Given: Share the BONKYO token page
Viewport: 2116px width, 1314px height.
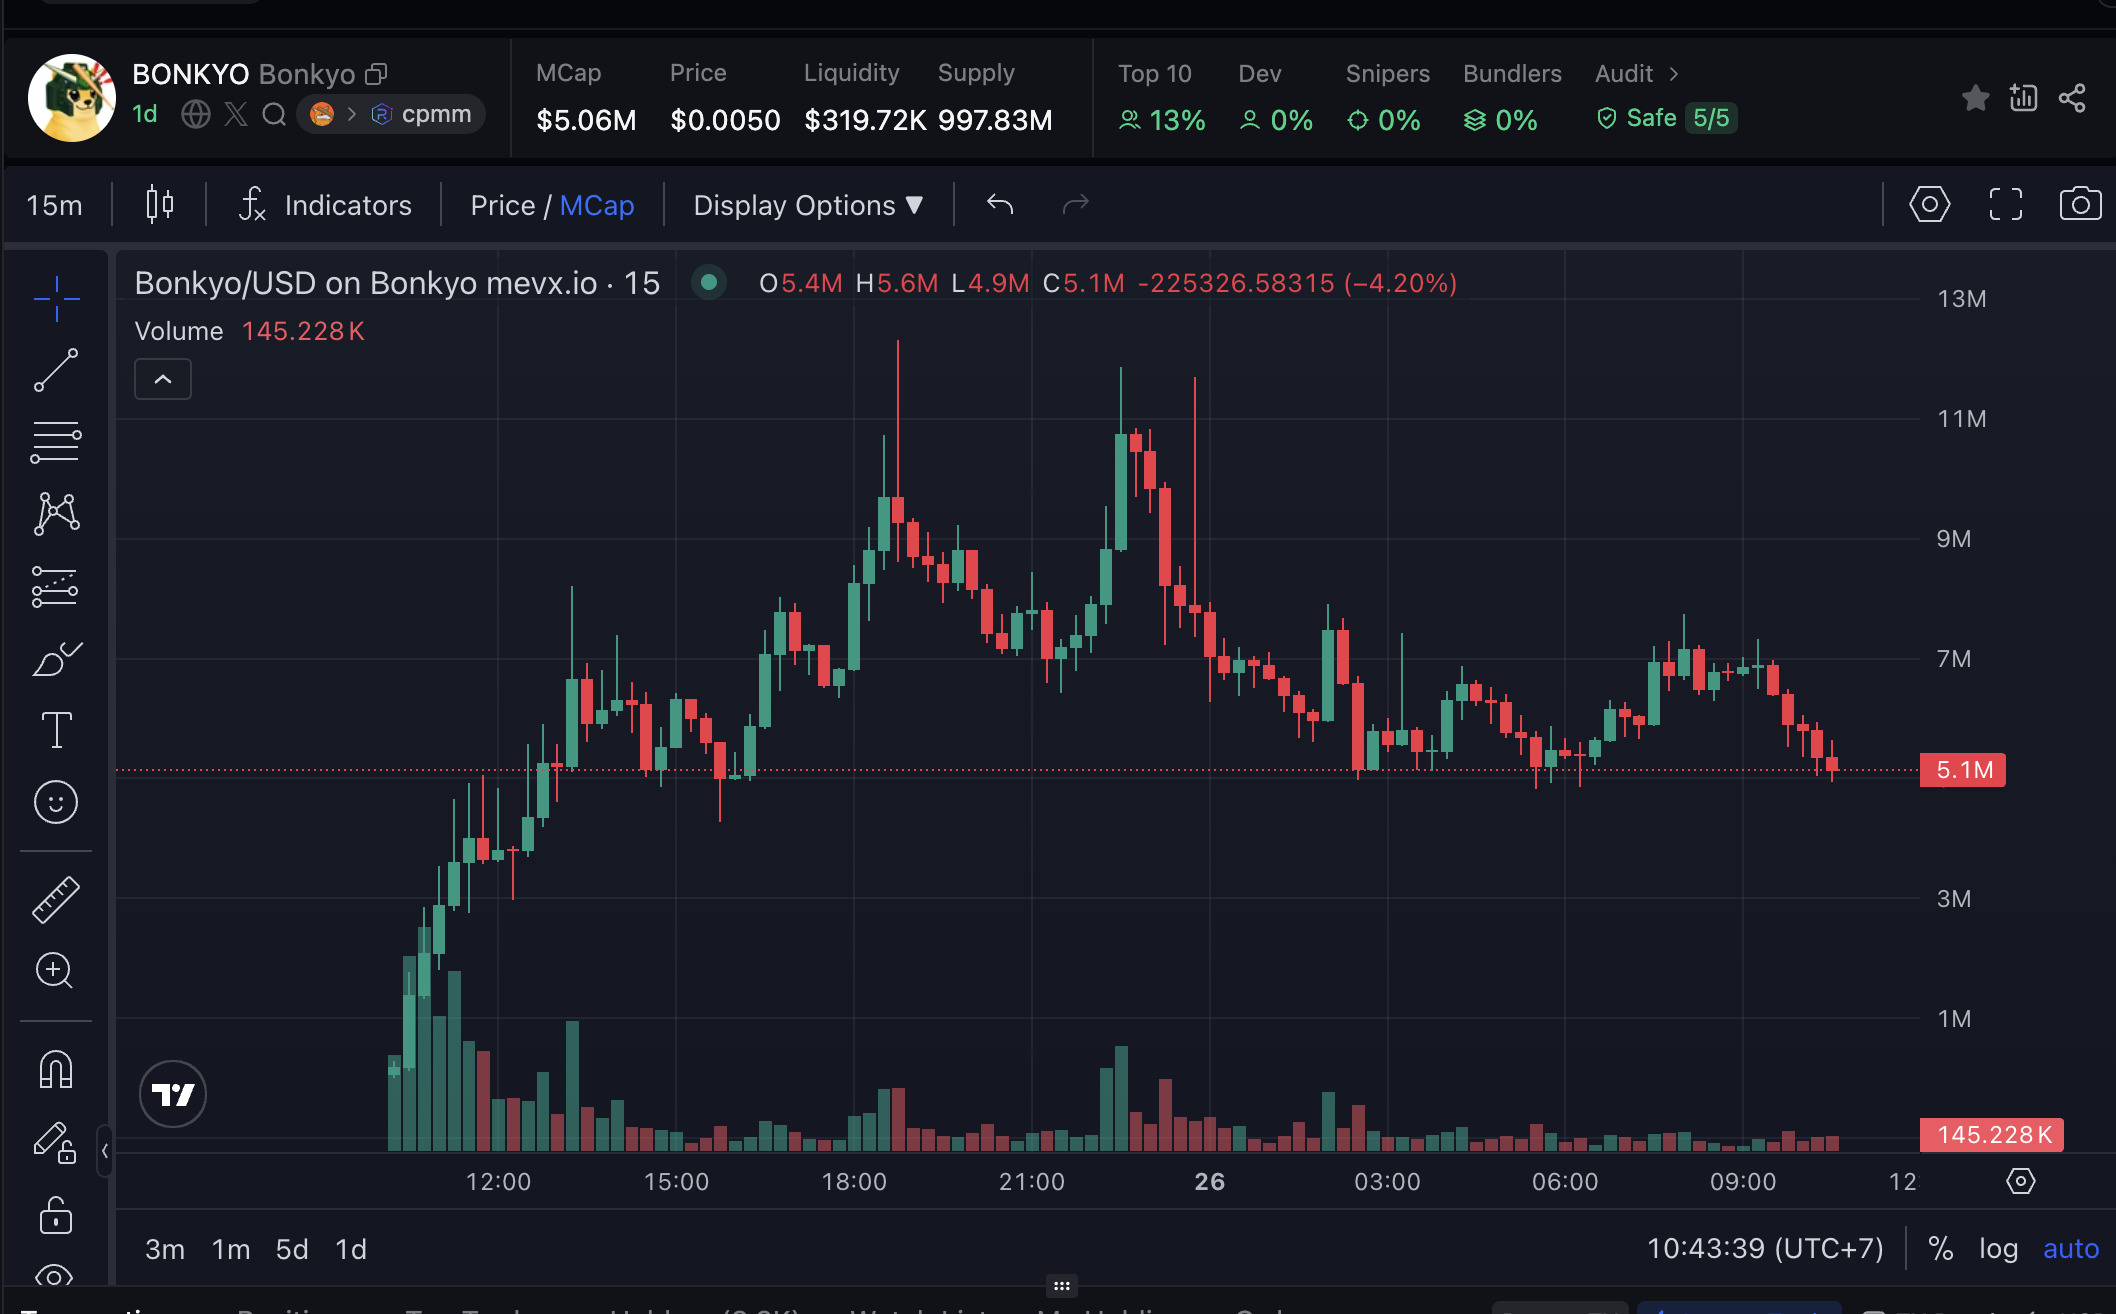Looking at the screenshot, I should (2072, 98).
